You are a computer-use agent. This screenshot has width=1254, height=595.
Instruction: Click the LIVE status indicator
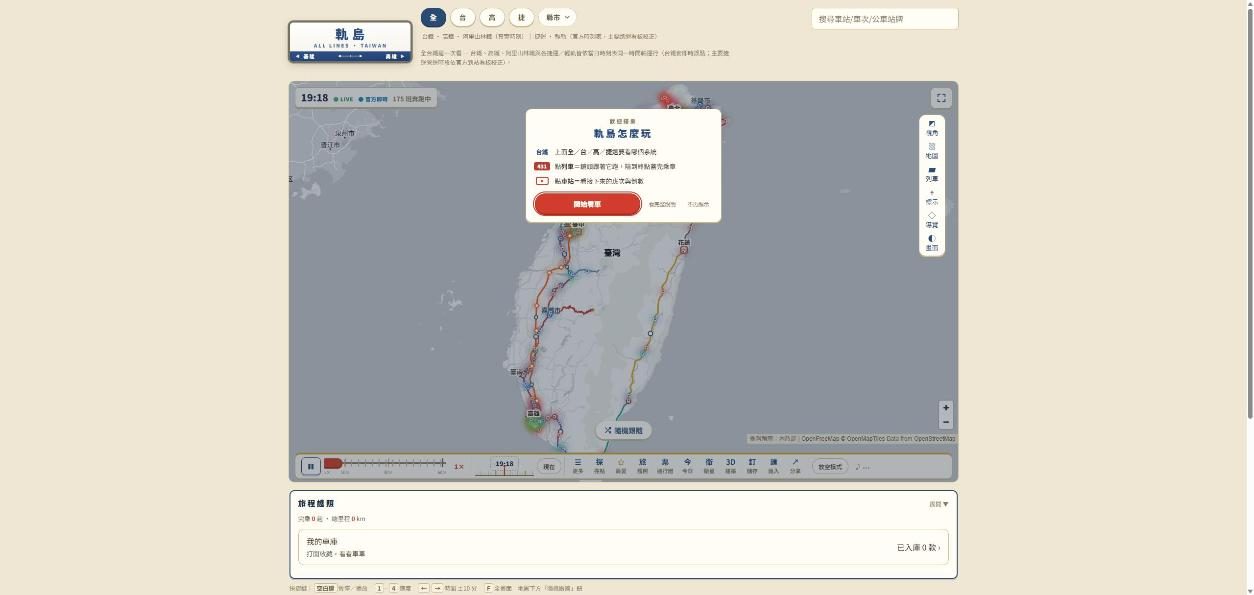(344, 99)
